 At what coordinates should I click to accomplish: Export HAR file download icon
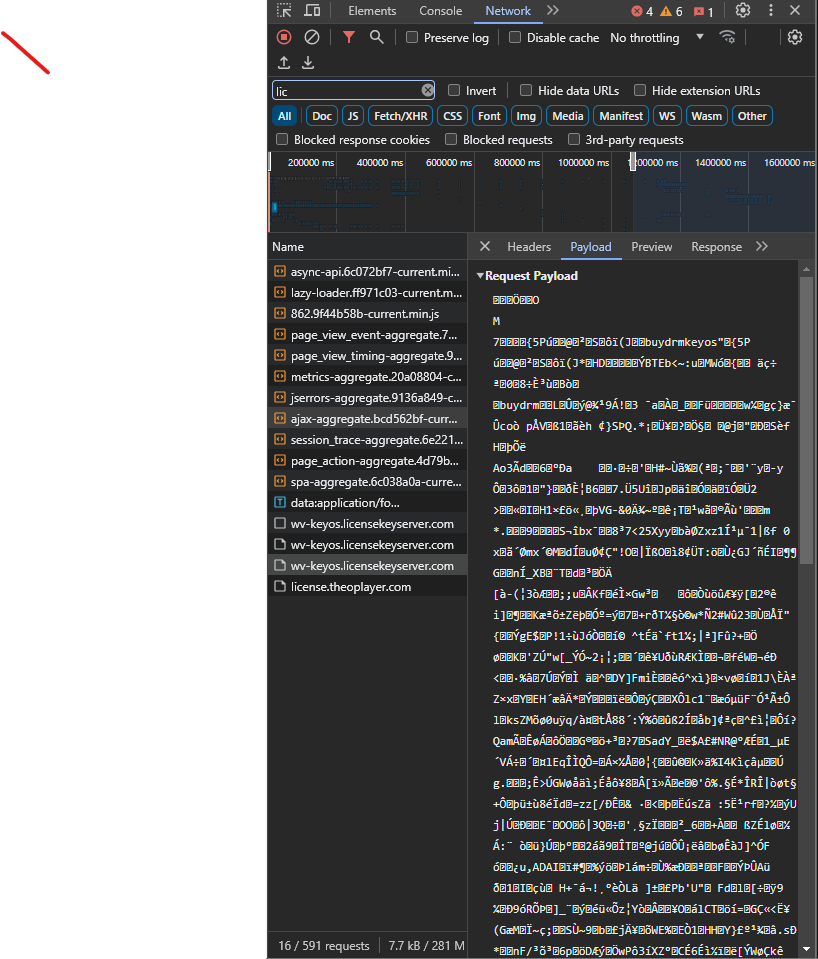pyautogui.click(x=308, y=62)
